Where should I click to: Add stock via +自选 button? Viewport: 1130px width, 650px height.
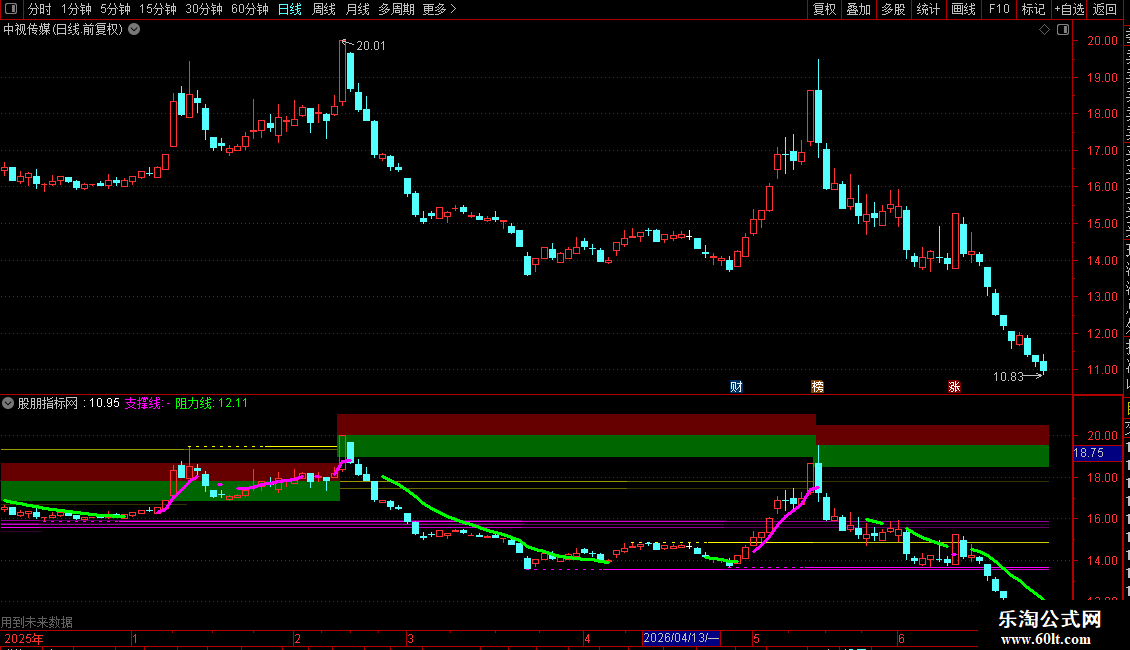(x=1069, y=9)
